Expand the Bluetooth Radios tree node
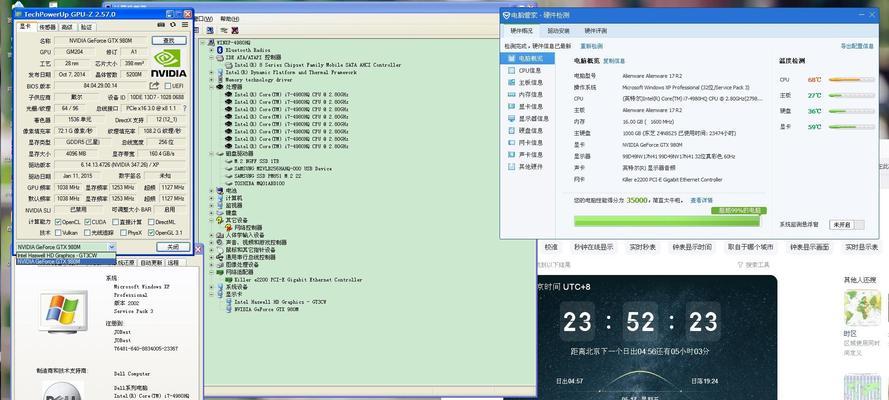889x400 pixels. pos(212,50)
